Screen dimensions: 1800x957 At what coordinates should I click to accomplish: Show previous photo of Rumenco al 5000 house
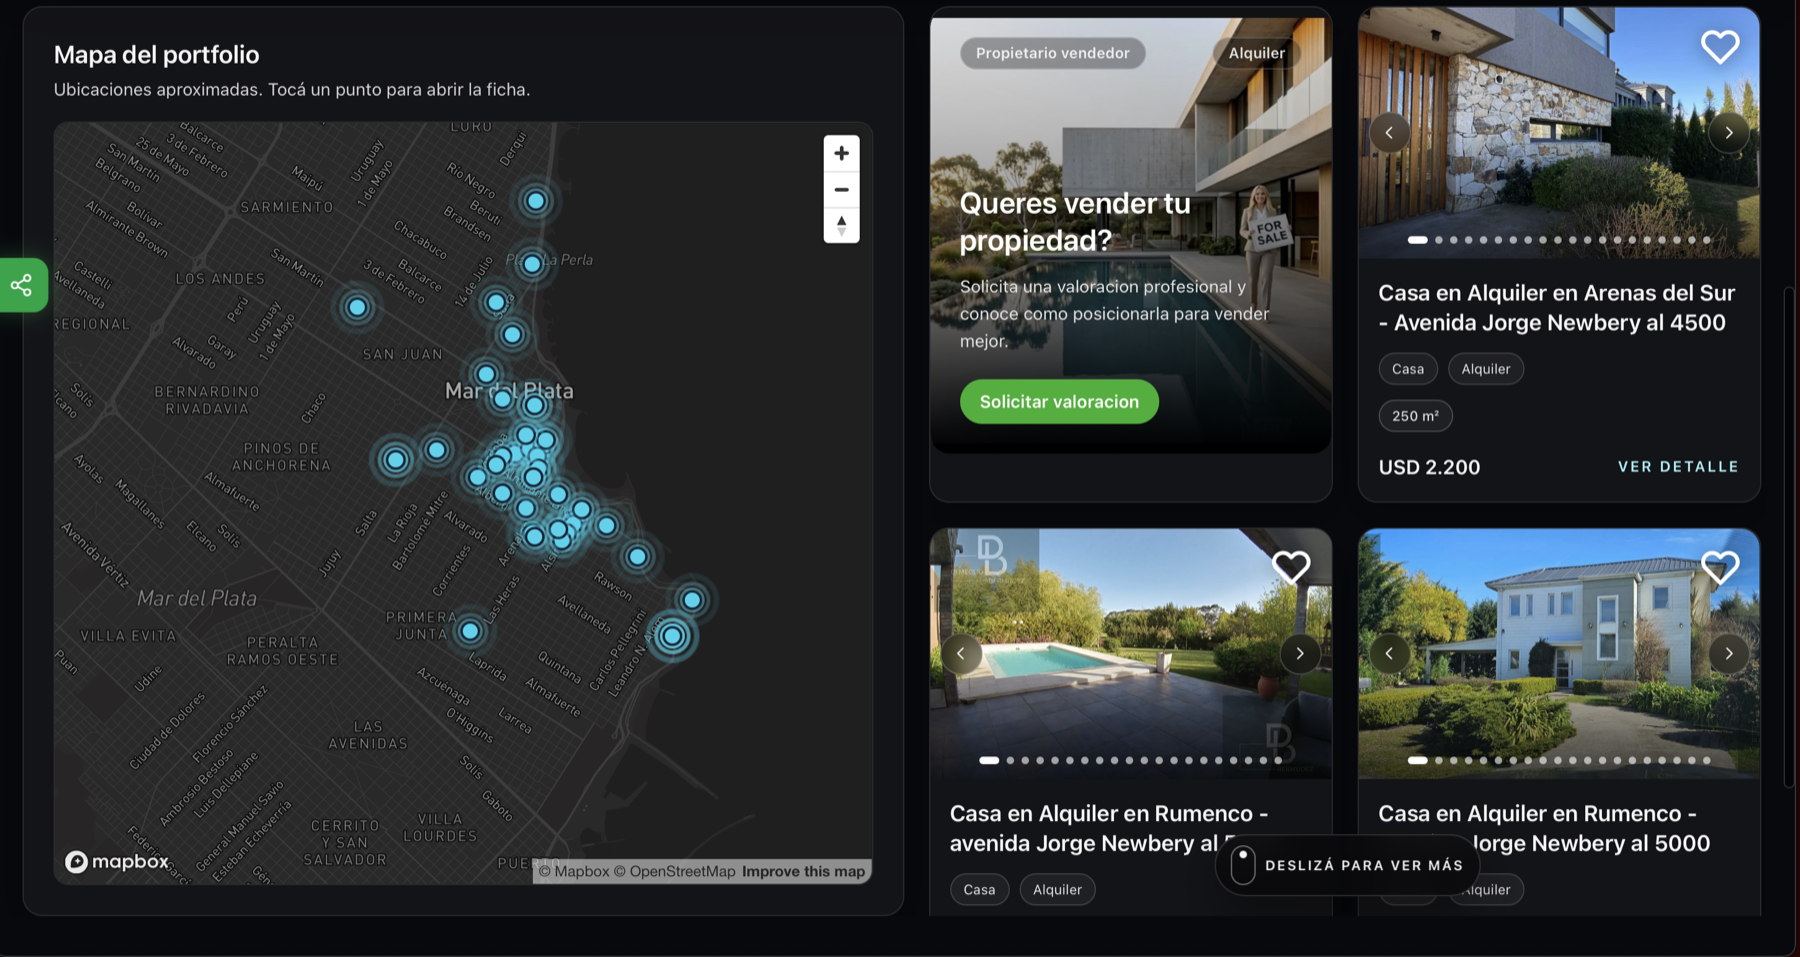1389,654
